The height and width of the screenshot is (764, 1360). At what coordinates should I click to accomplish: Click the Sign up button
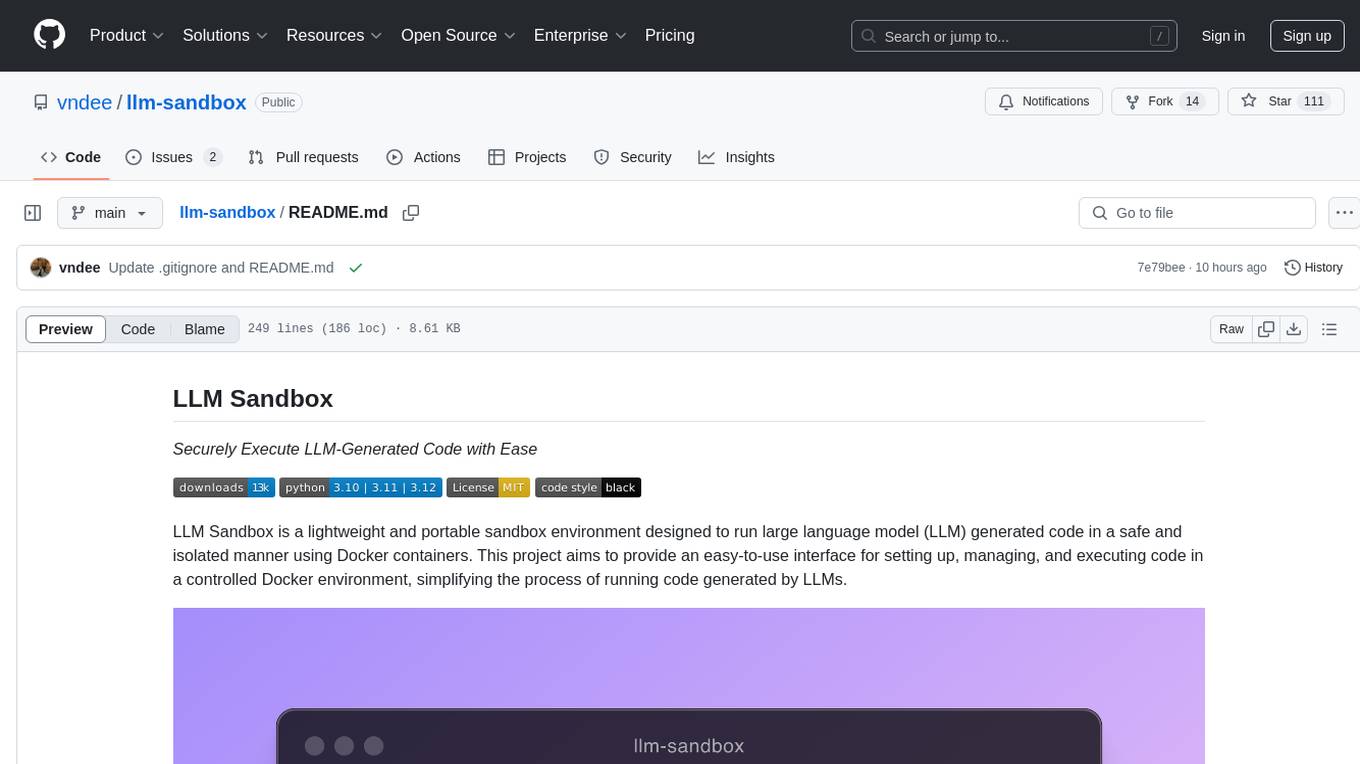pos(1307,36)
